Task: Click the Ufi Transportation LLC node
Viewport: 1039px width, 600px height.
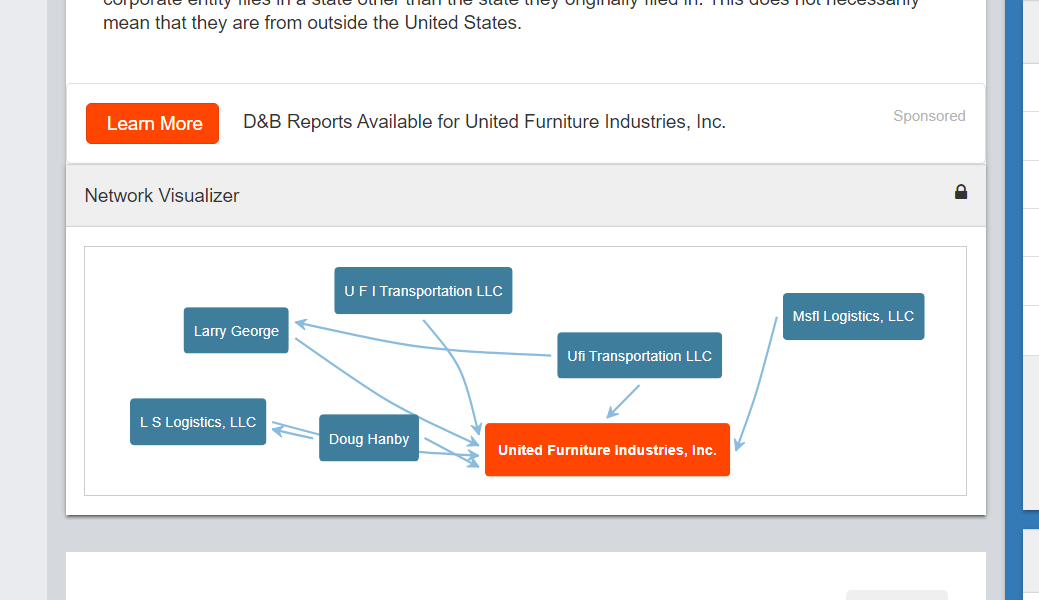Action: point(639,355)
